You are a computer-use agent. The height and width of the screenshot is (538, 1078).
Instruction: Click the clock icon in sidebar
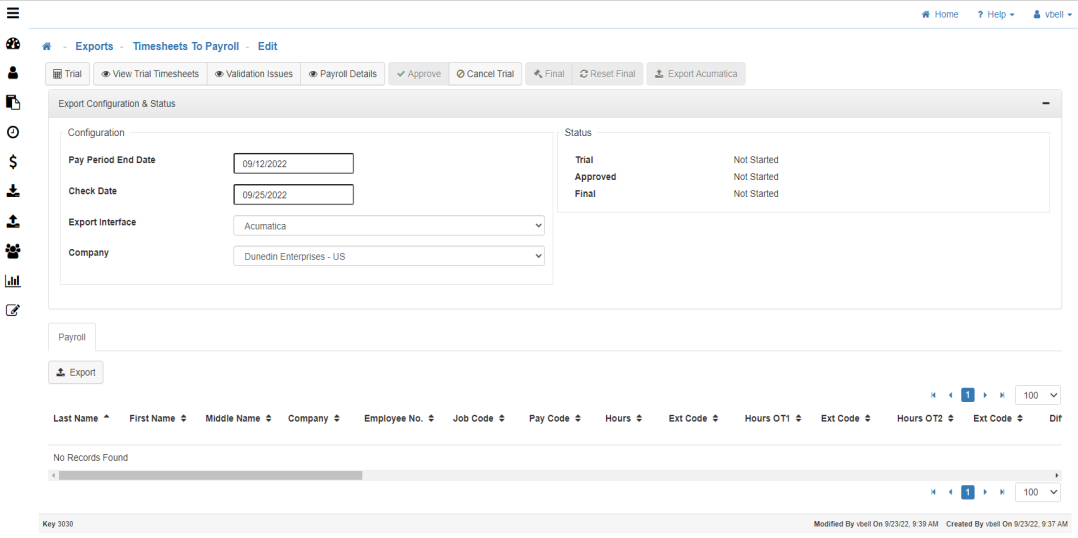tap(13, 132)
